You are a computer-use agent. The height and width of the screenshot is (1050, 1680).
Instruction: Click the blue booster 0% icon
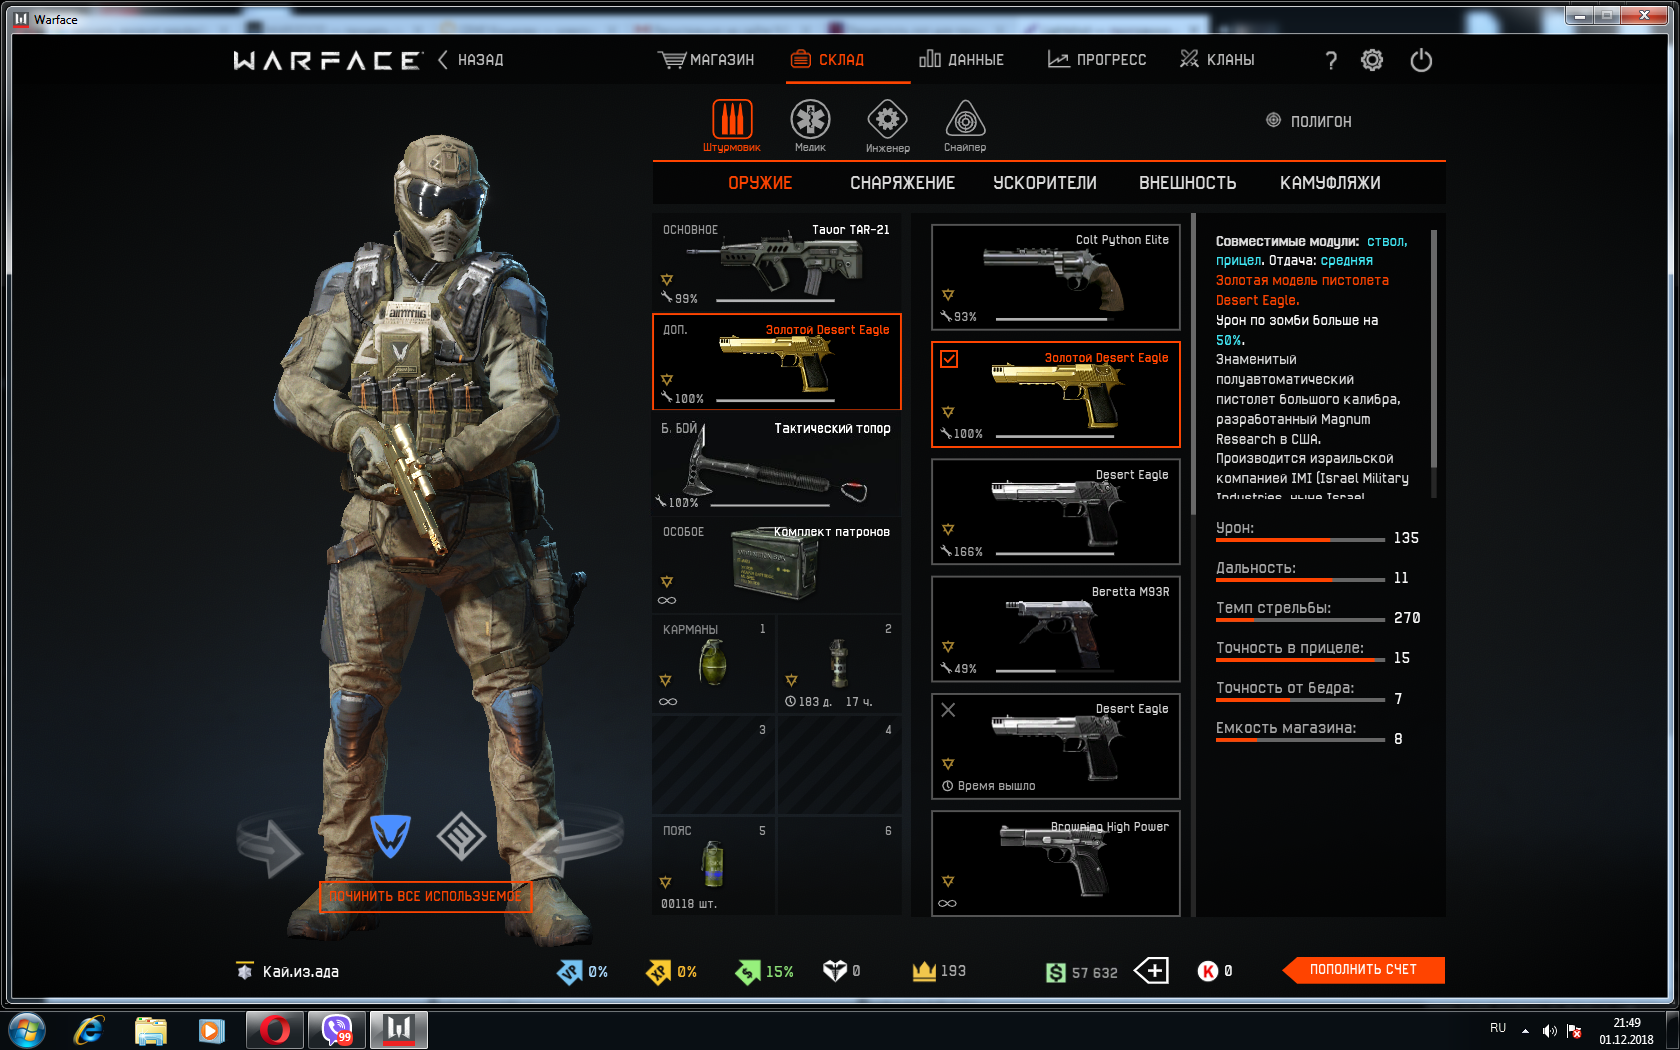coord(570,971)
